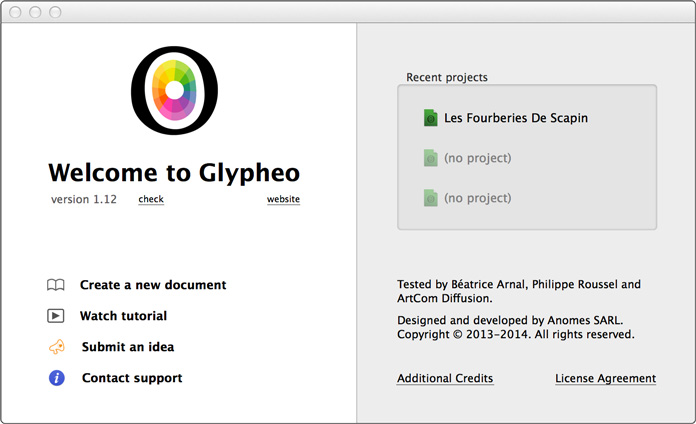The height and width of the screenshot is (424, 696).
Task: Click the blue info icon
Action: [57, 378]
